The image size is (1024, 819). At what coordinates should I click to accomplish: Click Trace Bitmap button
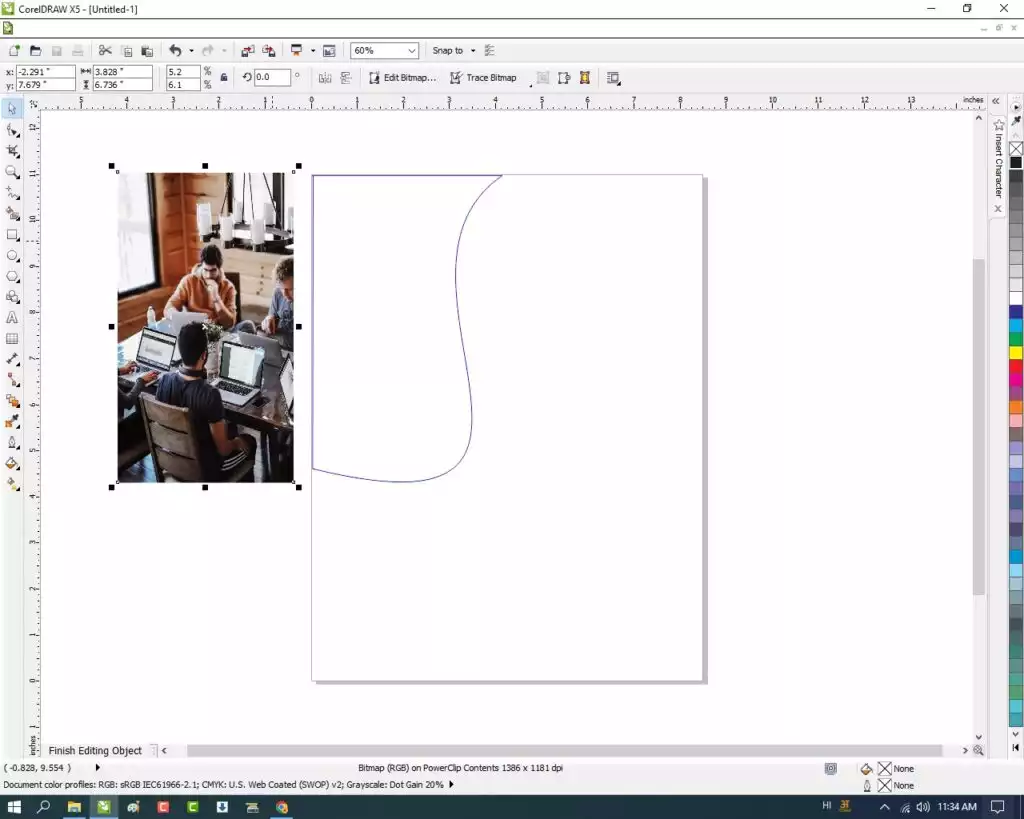(484, 78)
